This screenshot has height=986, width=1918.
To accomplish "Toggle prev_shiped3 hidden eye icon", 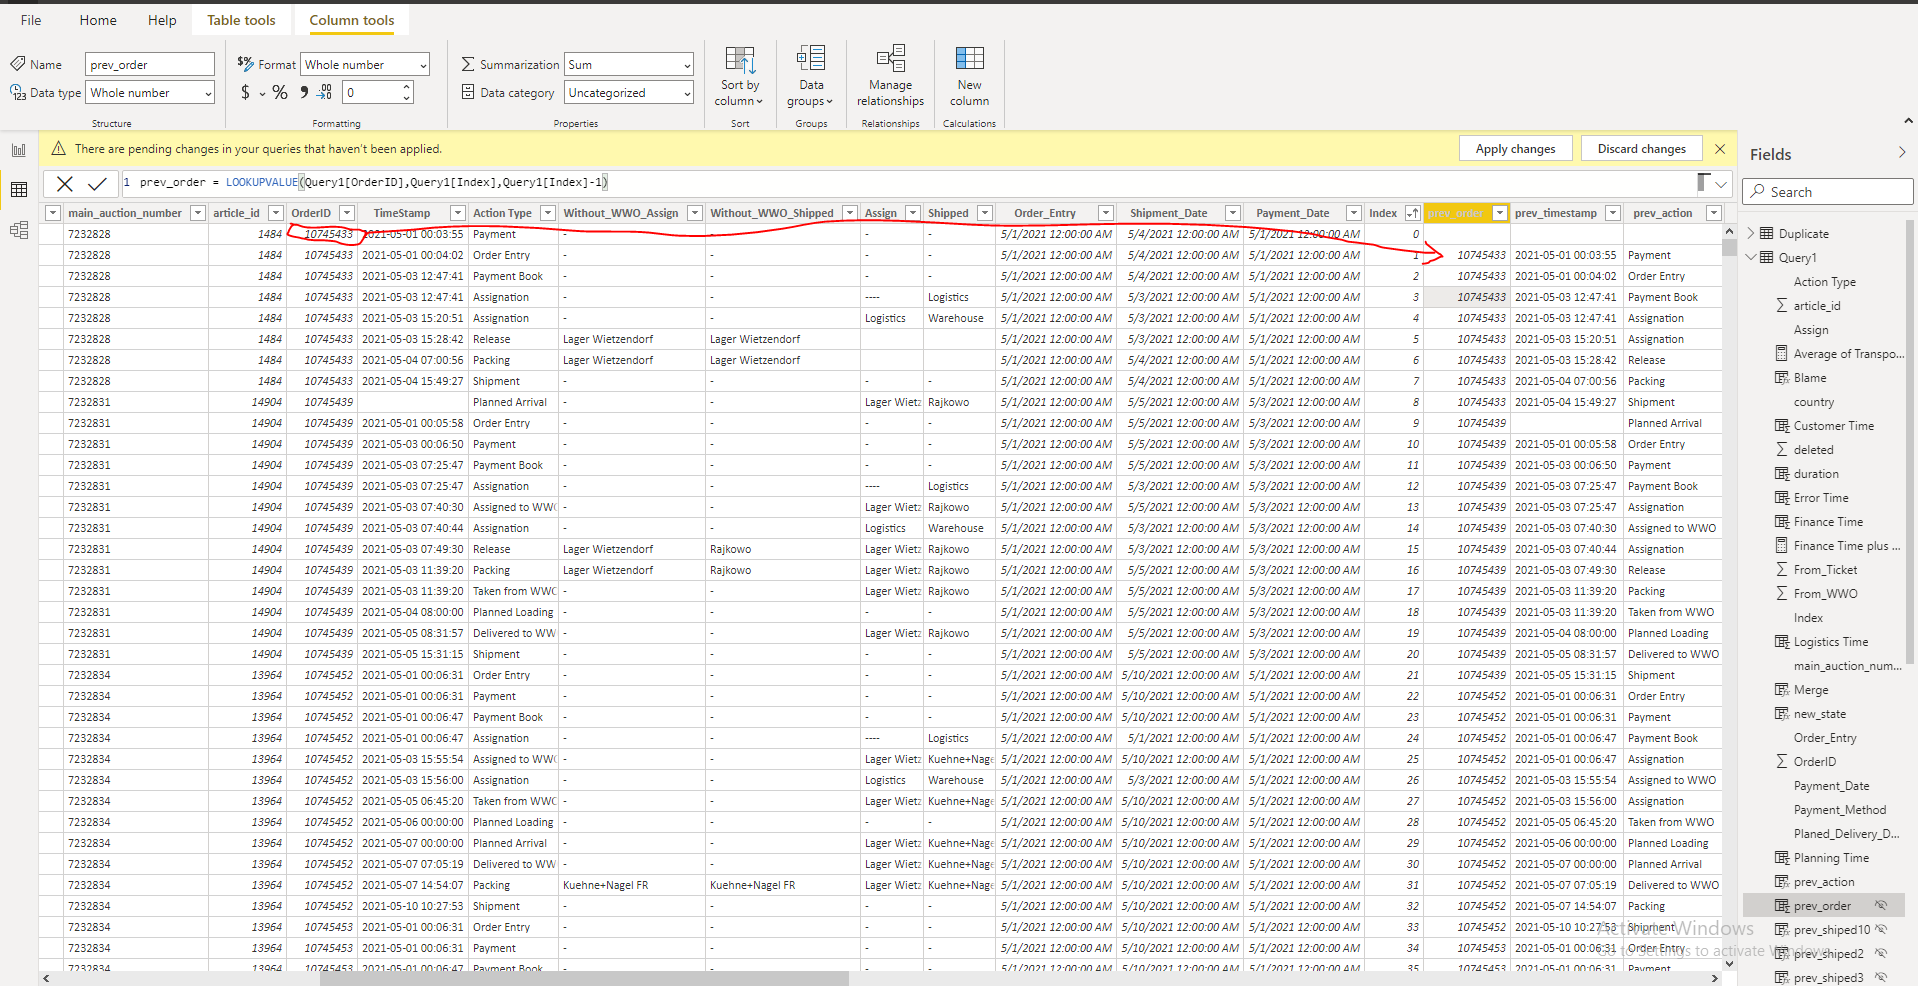I will click(1881, 978).
